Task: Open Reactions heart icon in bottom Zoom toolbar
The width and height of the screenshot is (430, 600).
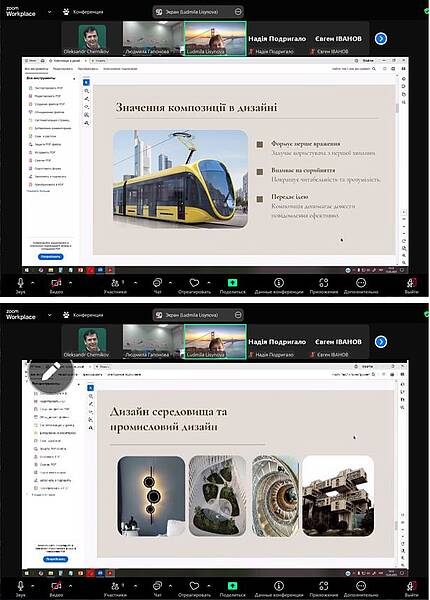Action: [194, 586]
